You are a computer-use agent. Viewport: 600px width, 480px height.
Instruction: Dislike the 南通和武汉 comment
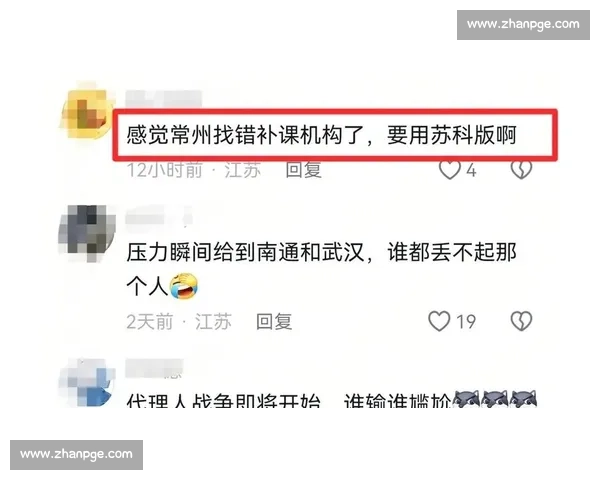(x=522, y=321)
